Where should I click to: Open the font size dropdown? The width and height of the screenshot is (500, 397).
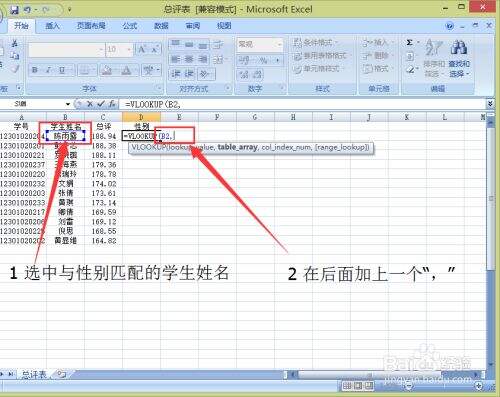coord(129,50)
